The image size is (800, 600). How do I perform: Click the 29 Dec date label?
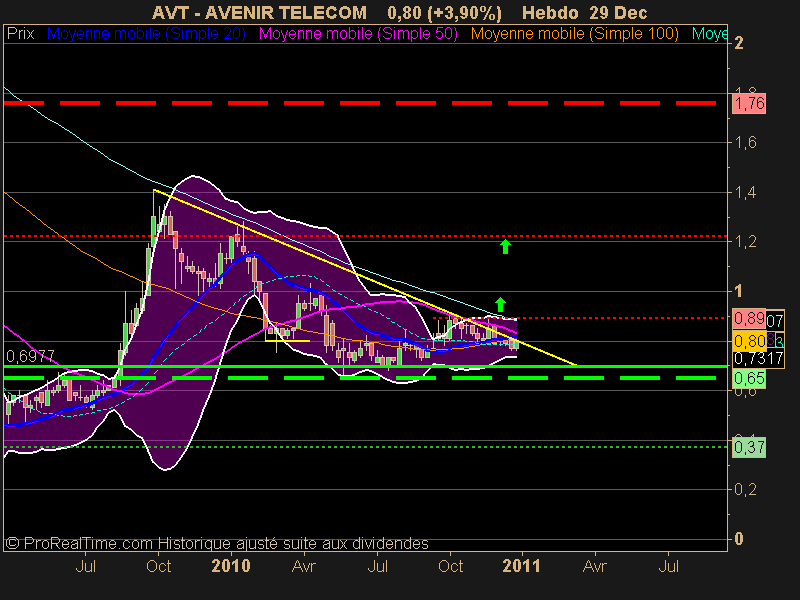click(618, 13)
